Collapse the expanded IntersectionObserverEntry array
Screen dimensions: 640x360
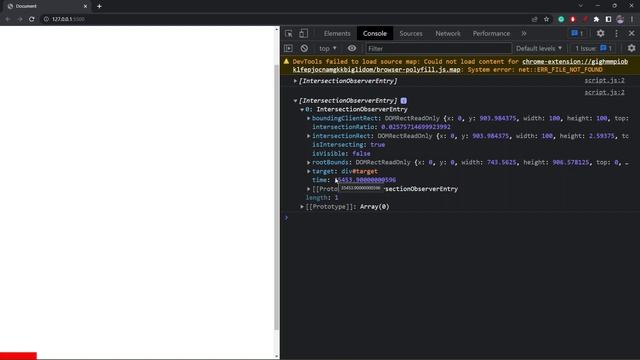pyautogui.click(x=295, y=100)
